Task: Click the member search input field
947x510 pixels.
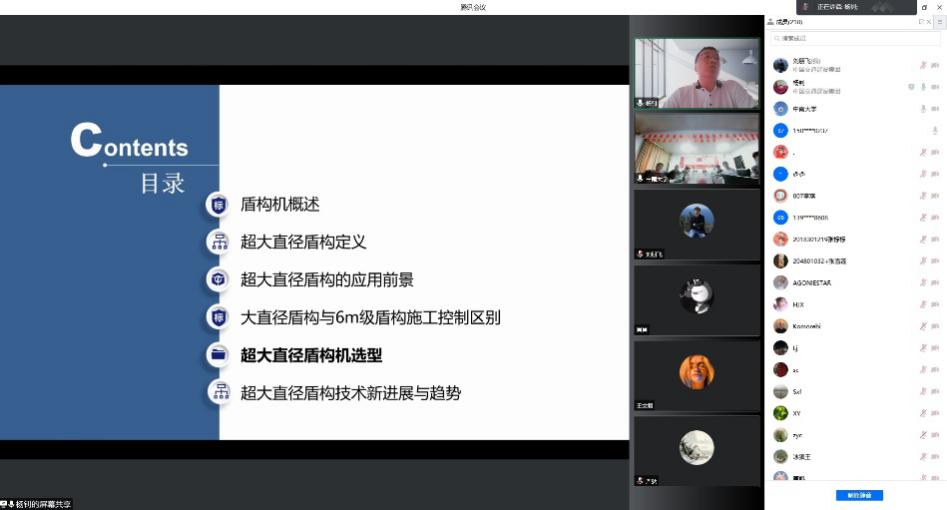Action: (x=855, y=38)
